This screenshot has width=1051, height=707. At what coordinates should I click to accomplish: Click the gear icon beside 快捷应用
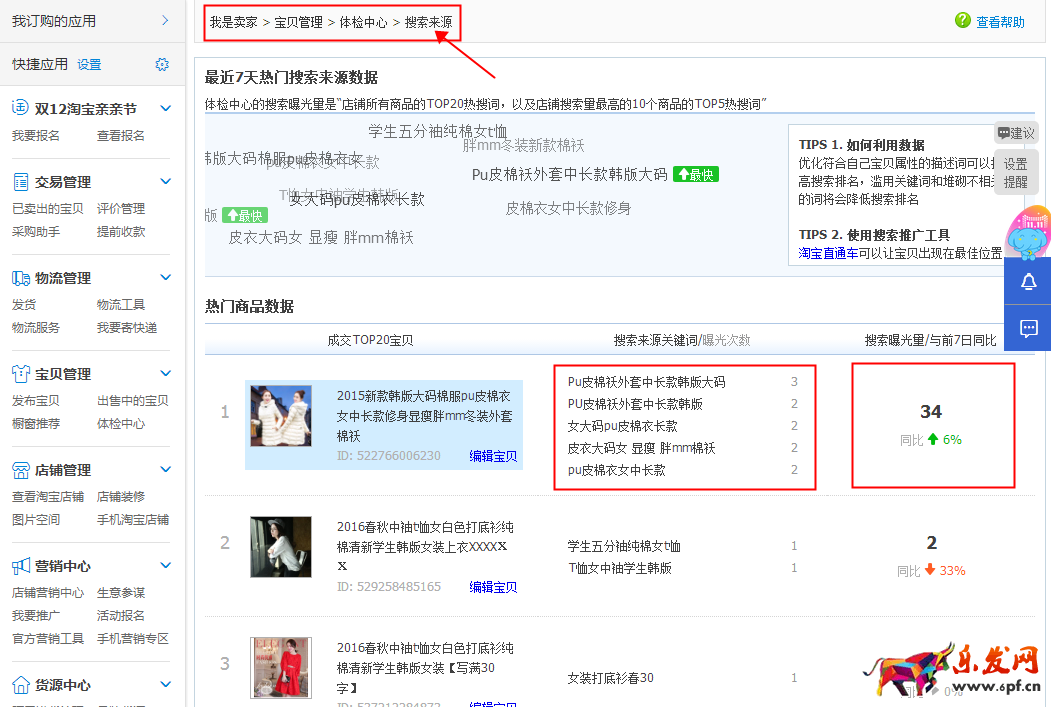(x=162, y=64)
